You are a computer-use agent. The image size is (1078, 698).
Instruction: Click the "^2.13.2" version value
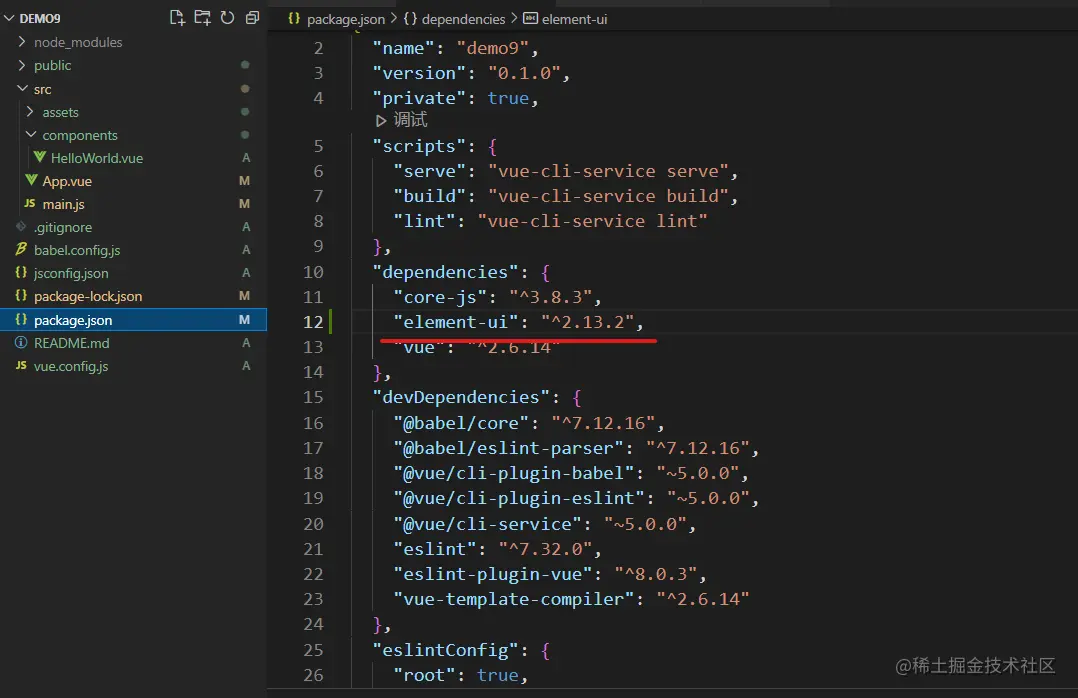587,322
